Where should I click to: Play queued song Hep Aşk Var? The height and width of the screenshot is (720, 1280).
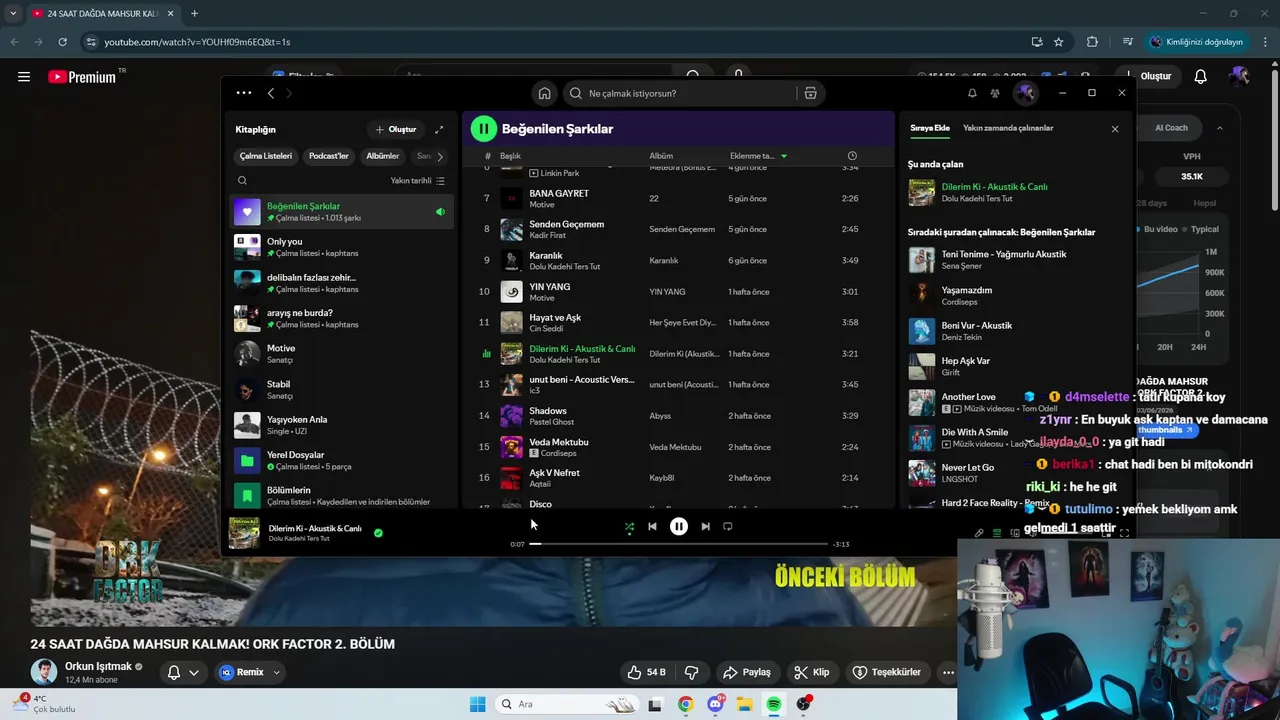pyautogui.click(x=1013, y=366)
